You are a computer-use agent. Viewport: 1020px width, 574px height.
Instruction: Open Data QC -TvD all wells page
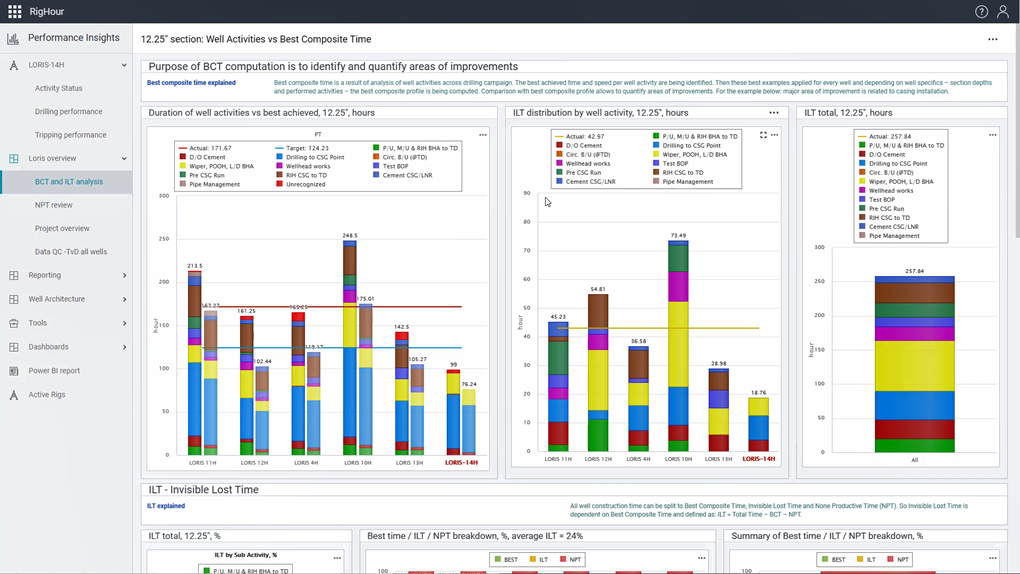tap(71, 252)
